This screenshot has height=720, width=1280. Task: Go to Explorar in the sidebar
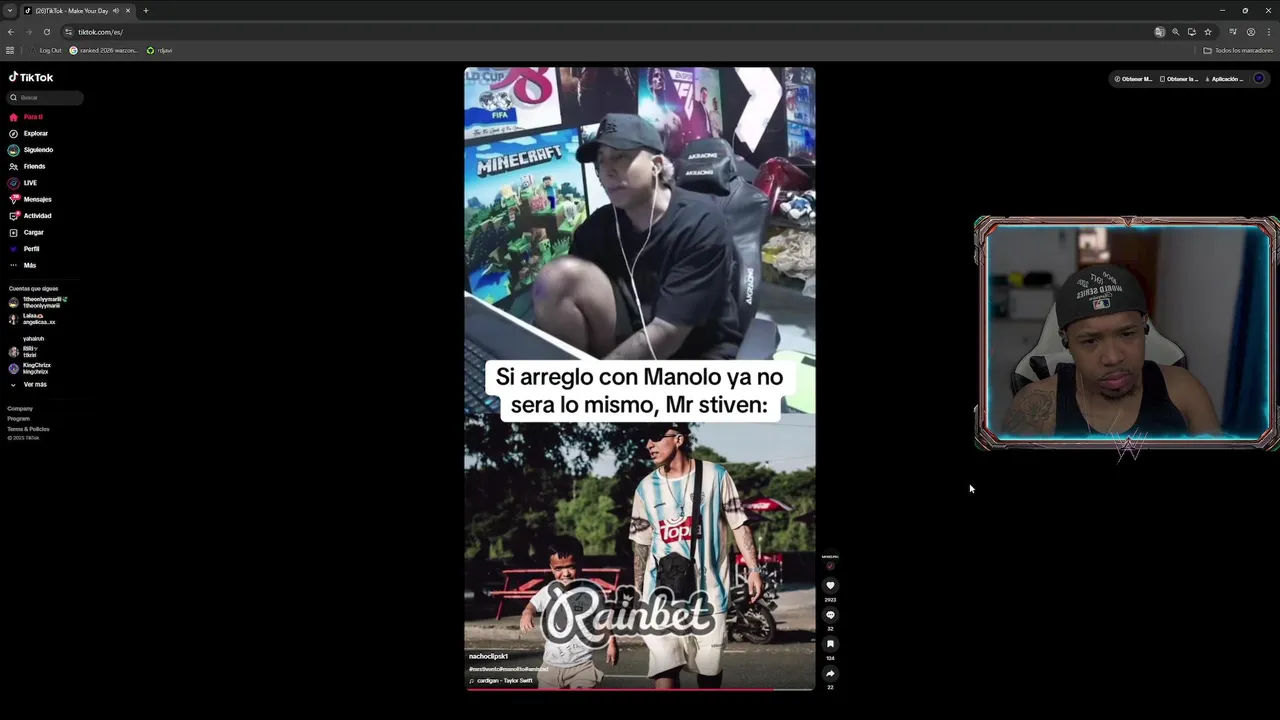coord(28,133)
